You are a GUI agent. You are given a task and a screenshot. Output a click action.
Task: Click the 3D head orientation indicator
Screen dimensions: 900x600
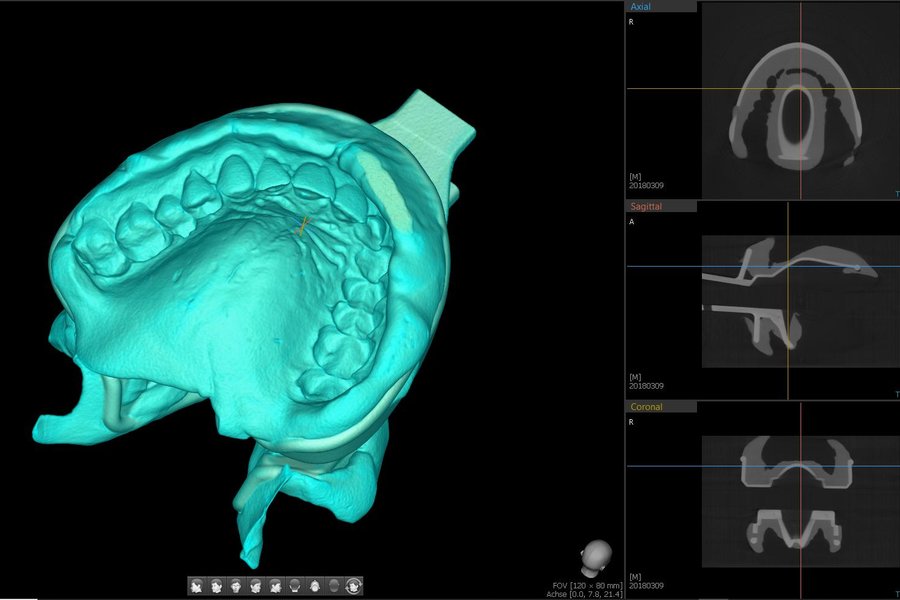coord(597,556)
